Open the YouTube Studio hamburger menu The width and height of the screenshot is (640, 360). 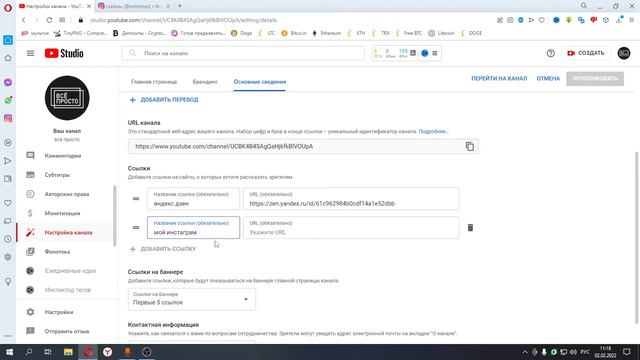click(30, 53)
